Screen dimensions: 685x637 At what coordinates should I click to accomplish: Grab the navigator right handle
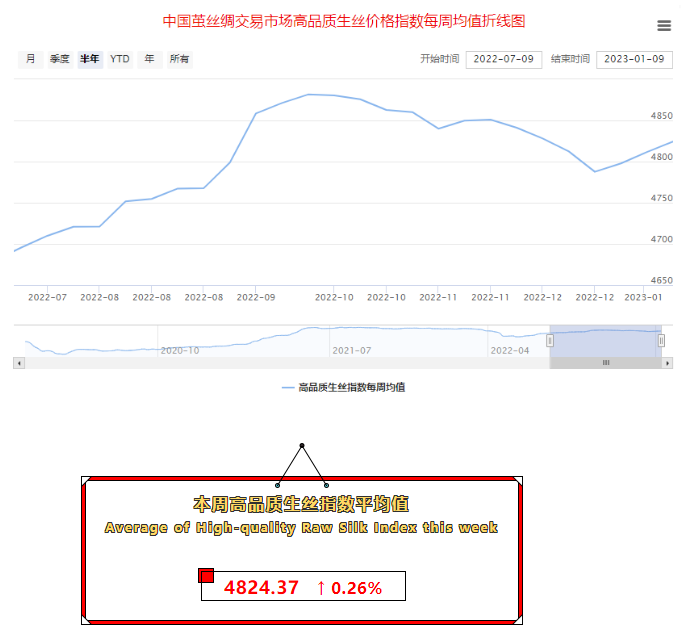tap(661, 341)
